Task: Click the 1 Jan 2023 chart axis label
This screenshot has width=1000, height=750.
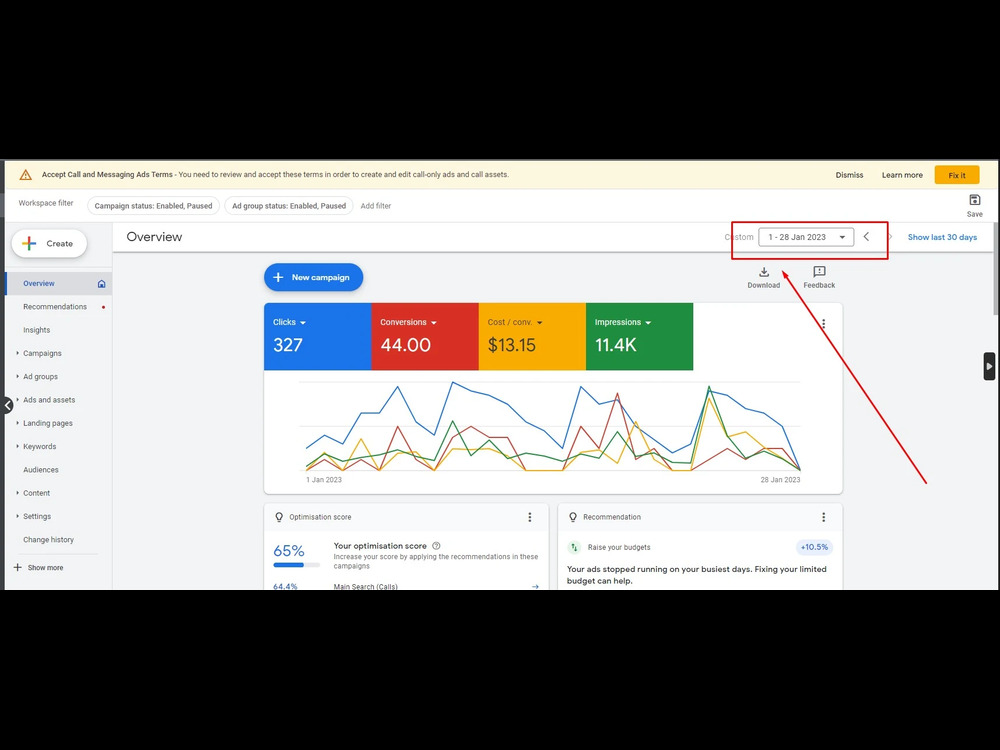Action: (324, 480)
